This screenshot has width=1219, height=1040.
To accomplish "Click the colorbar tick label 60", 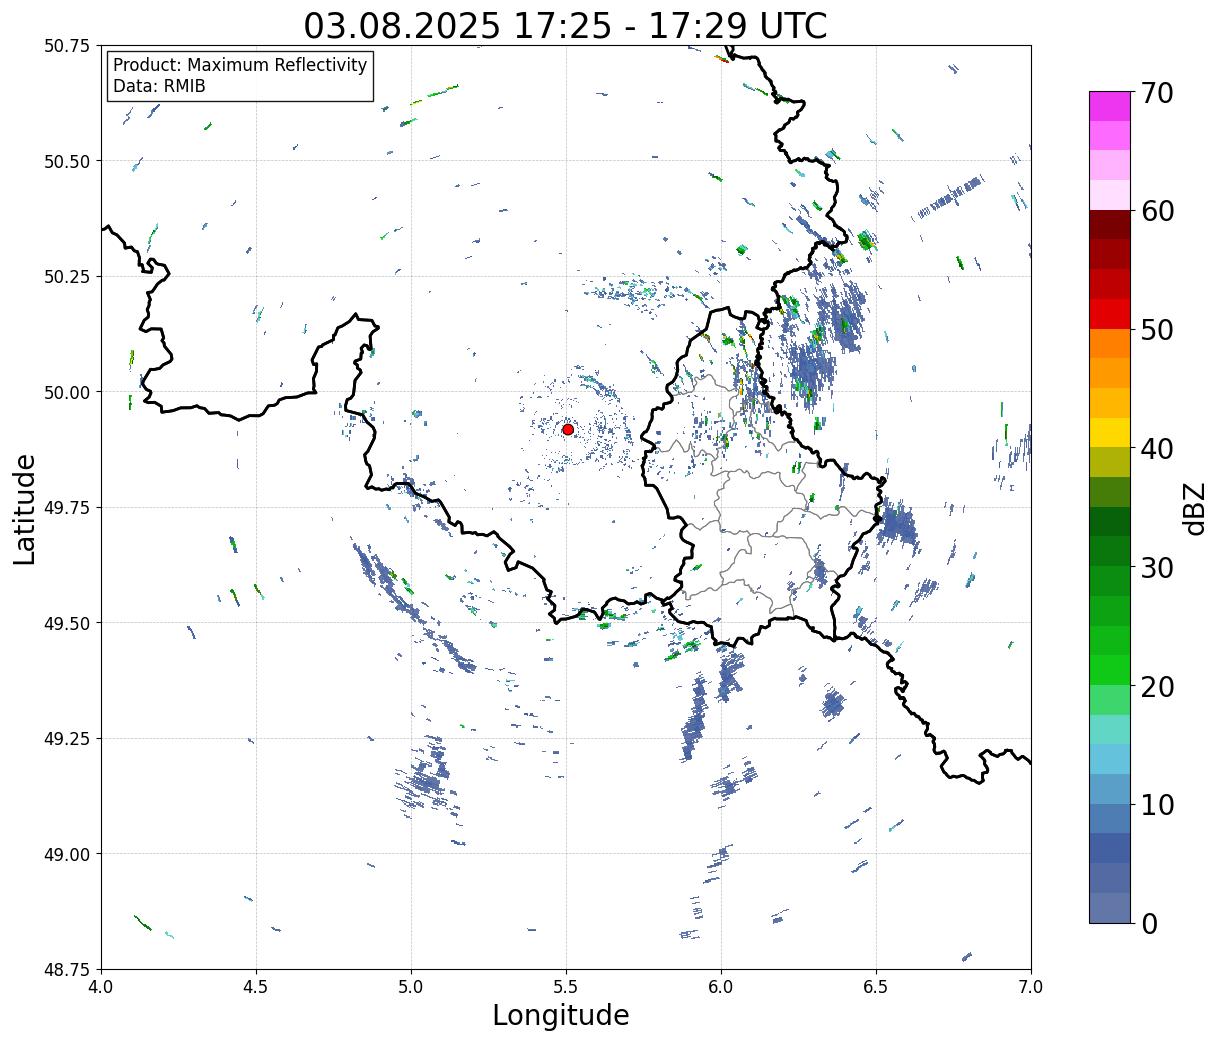I will [1156, 211].
